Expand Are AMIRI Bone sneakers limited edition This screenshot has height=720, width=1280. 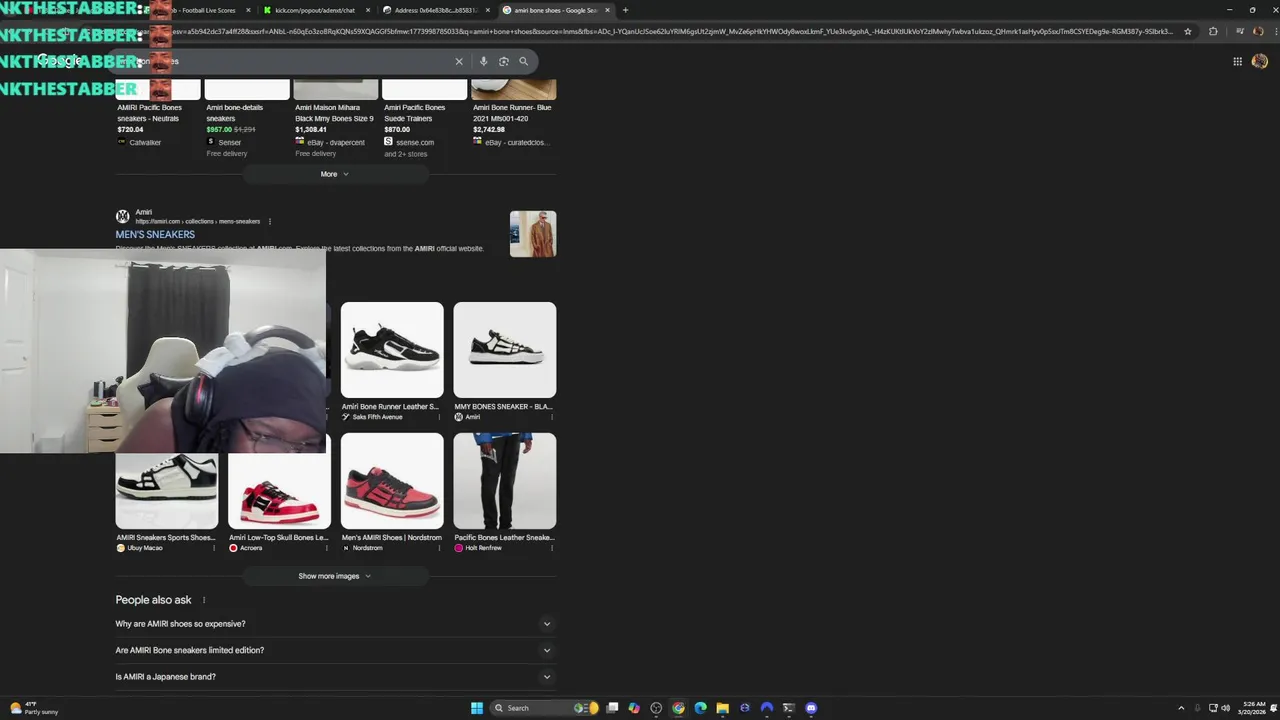[x=335, y=650]
